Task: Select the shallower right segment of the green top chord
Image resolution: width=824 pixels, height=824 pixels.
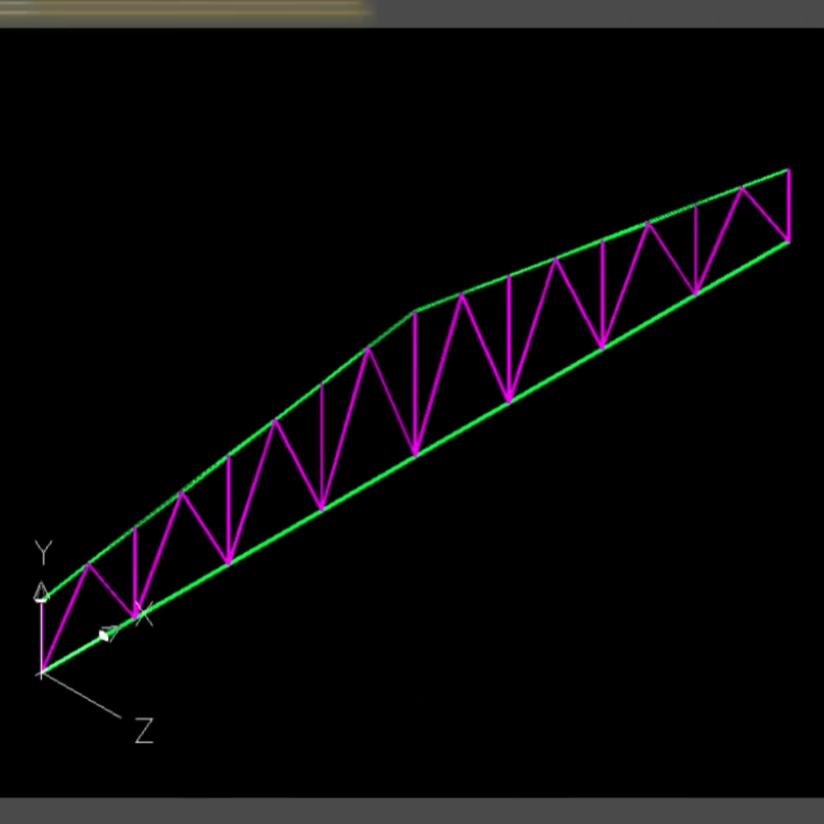Action: [600, 242]
